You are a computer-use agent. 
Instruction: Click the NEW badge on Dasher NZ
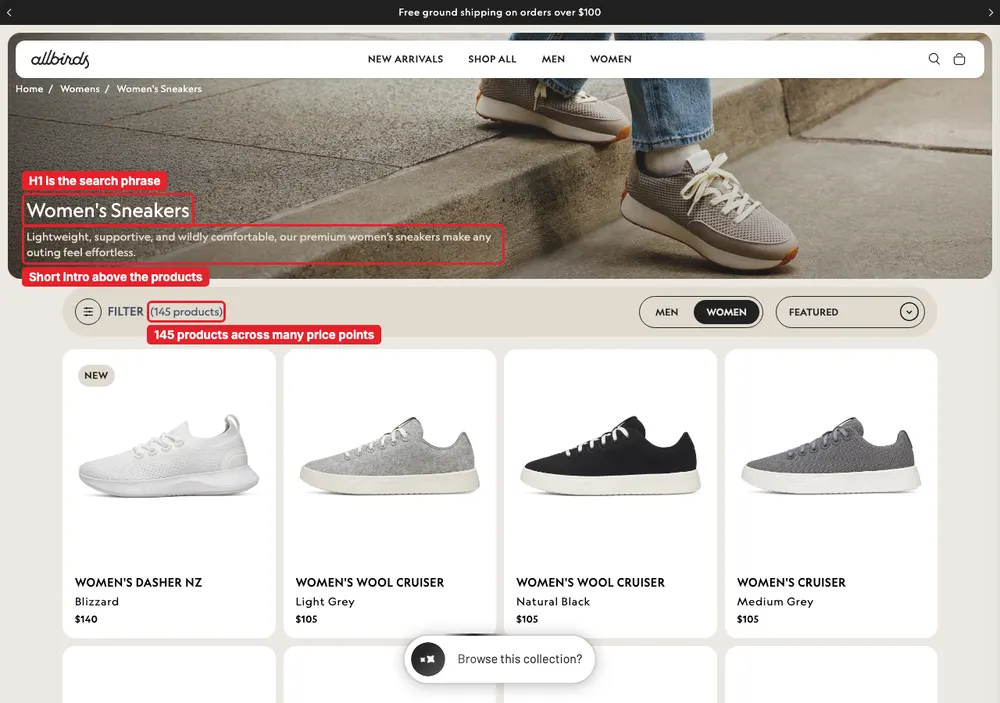96,375
